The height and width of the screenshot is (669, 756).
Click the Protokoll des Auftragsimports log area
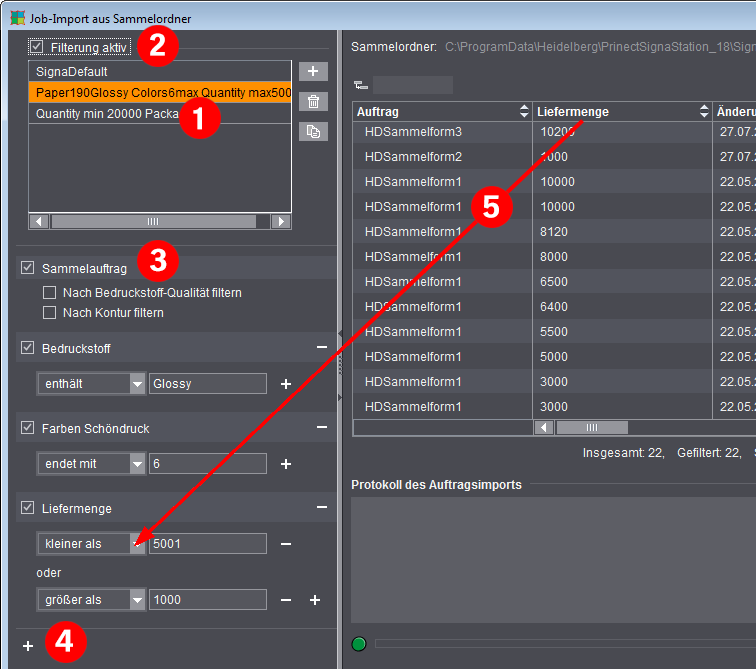(x=554, y=560)
